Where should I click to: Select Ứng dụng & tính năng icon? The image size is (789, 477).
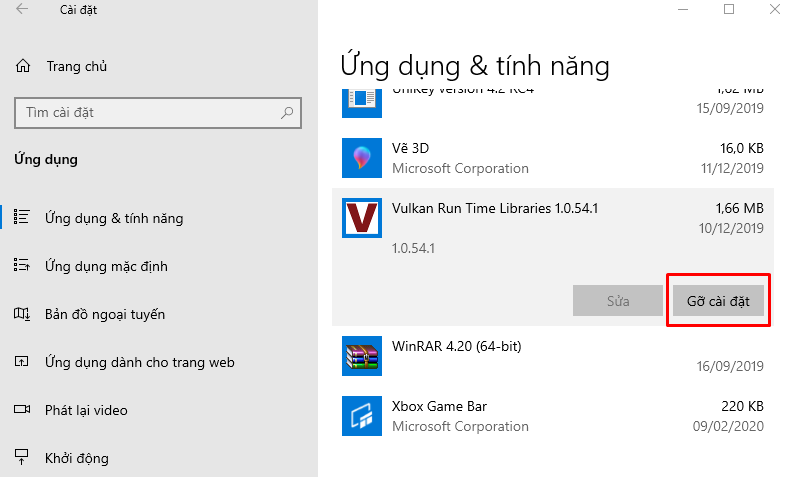coord(22,217)
